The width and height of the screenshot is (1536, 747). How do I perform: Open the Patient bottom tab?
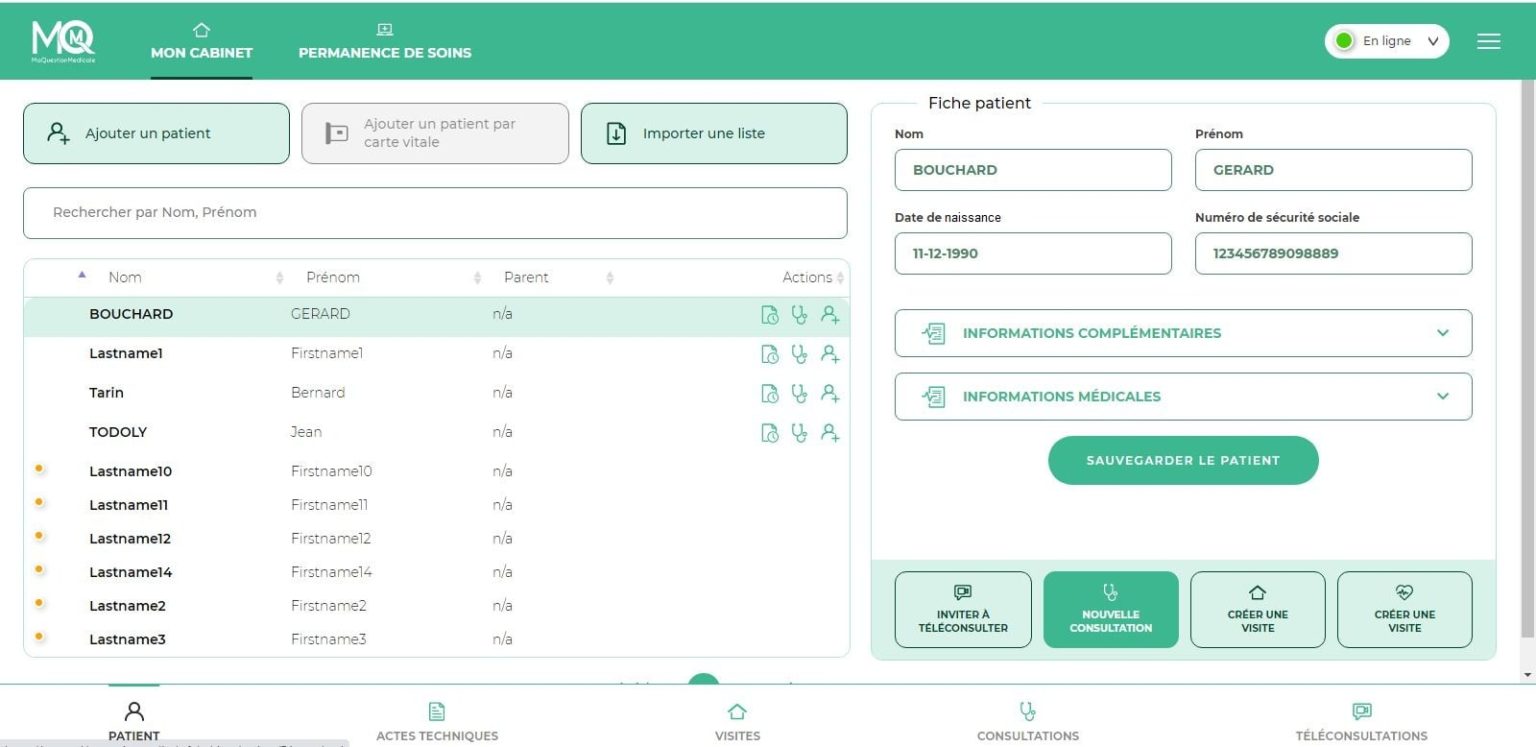tap(134, 721)
